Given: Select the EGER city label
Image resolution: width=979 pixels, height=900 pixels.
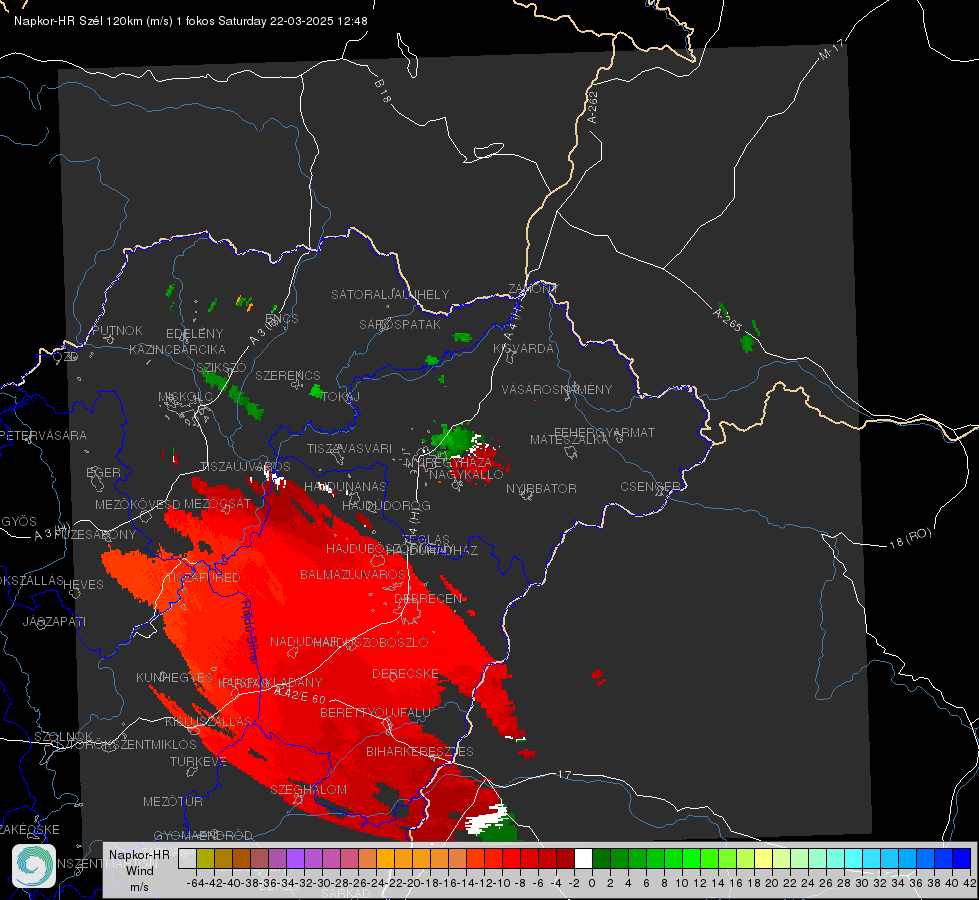Looking at the screenshot, I should [103, 472].
